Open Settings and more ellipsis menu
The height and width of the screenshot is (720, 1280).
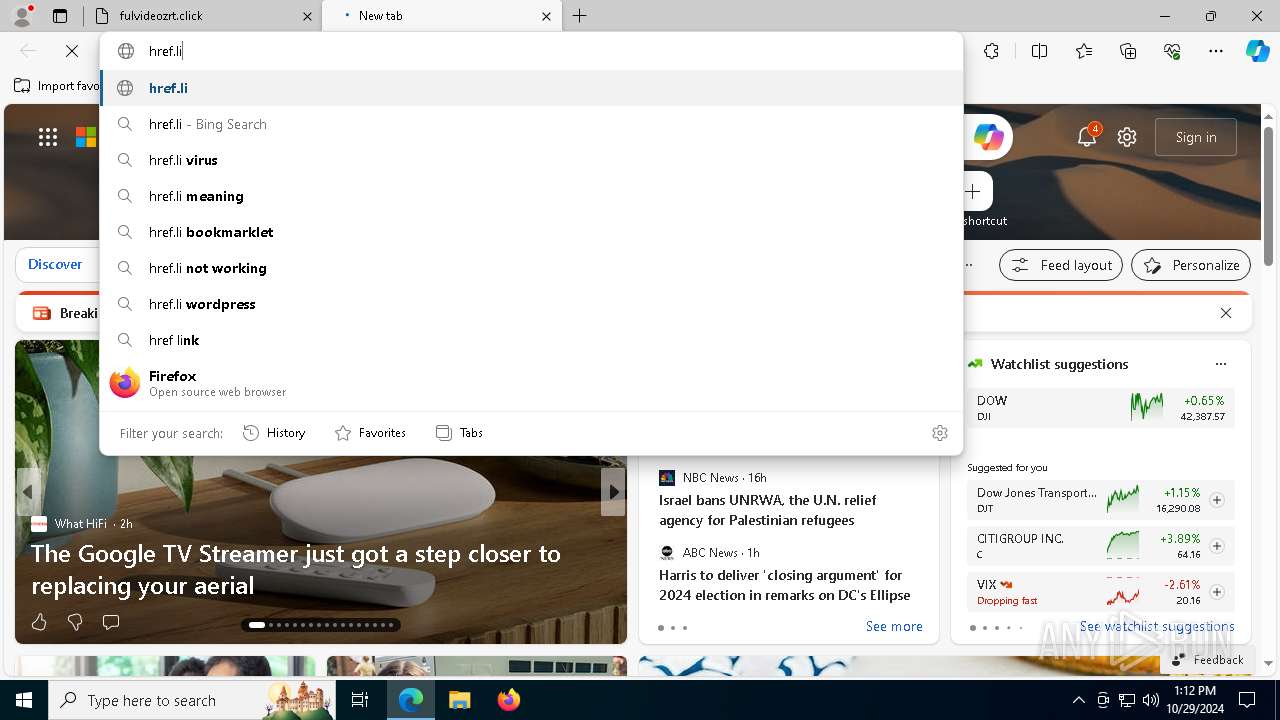(1216, 51)
